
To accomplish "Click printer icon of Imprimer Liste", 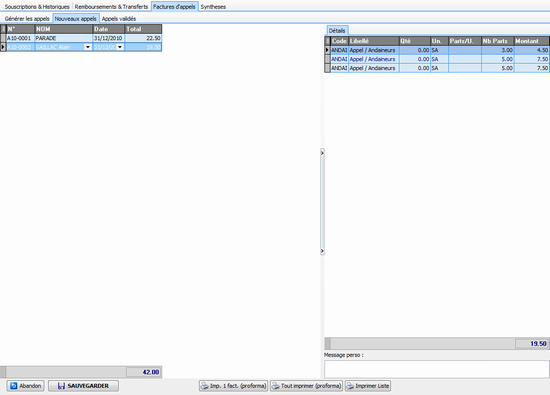I will (x=350, y=386).
